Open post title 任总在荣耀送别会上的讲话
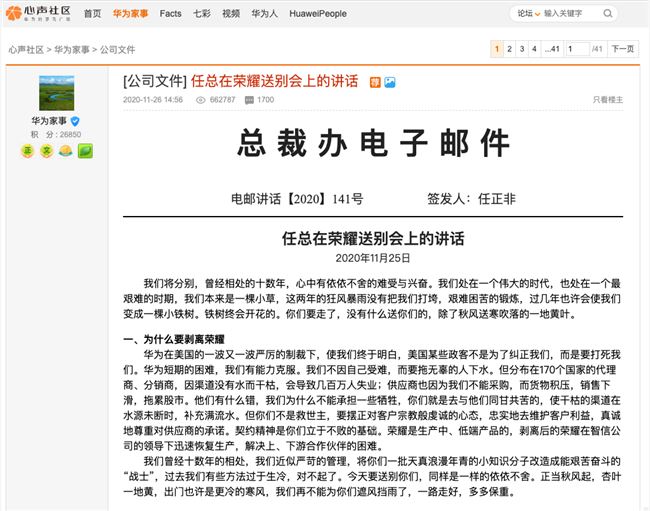Image resolution: width=650 pixels, height=511 pixels. (x=274, y=81)
